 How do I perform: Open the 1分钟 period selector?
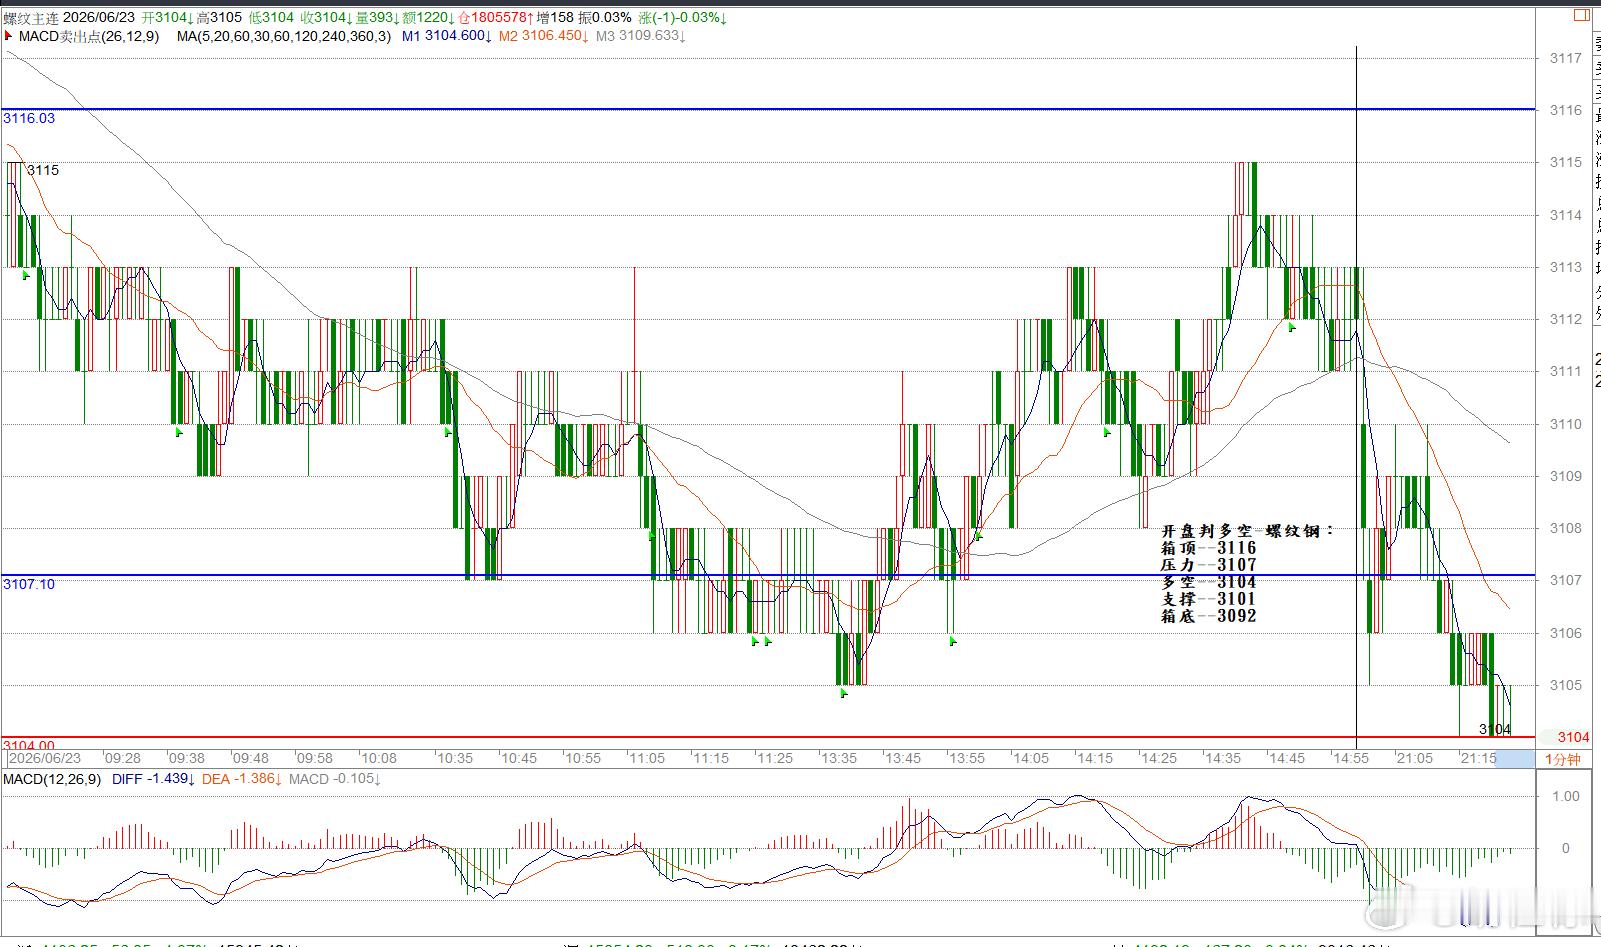point(1563,759)
